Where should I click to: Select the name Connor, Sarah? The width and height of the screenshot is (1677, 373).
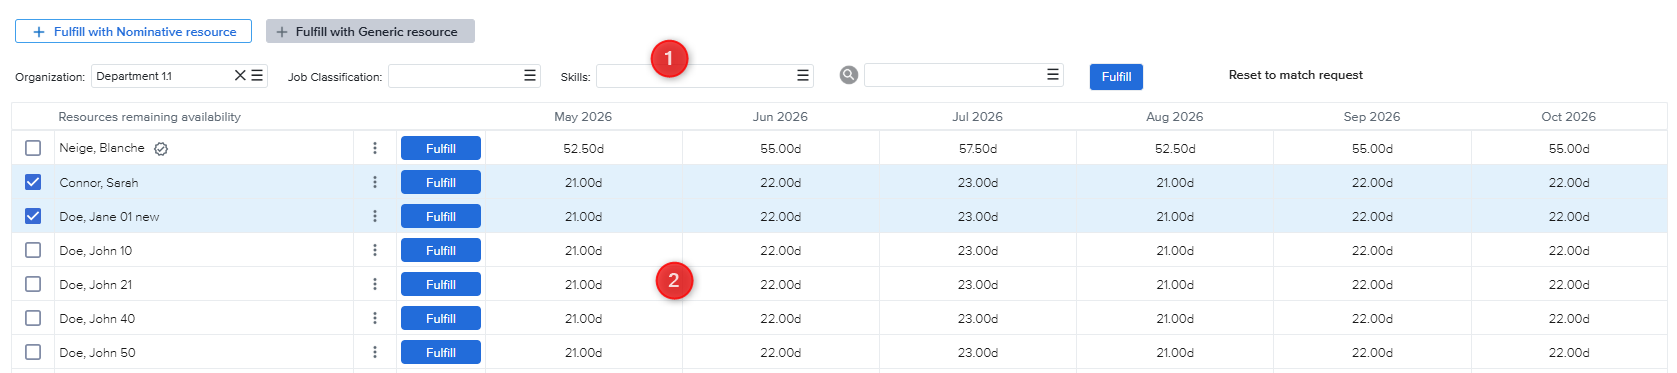pos(99,183)
